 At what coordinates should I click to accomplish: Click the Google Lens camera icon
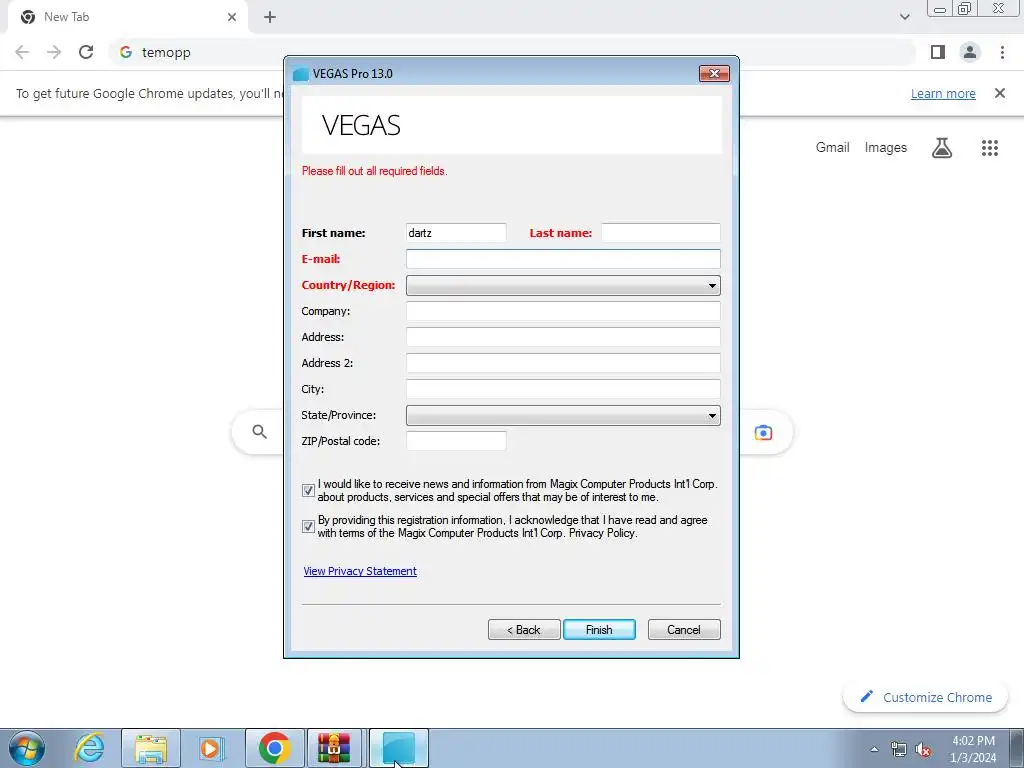point(763,432)
